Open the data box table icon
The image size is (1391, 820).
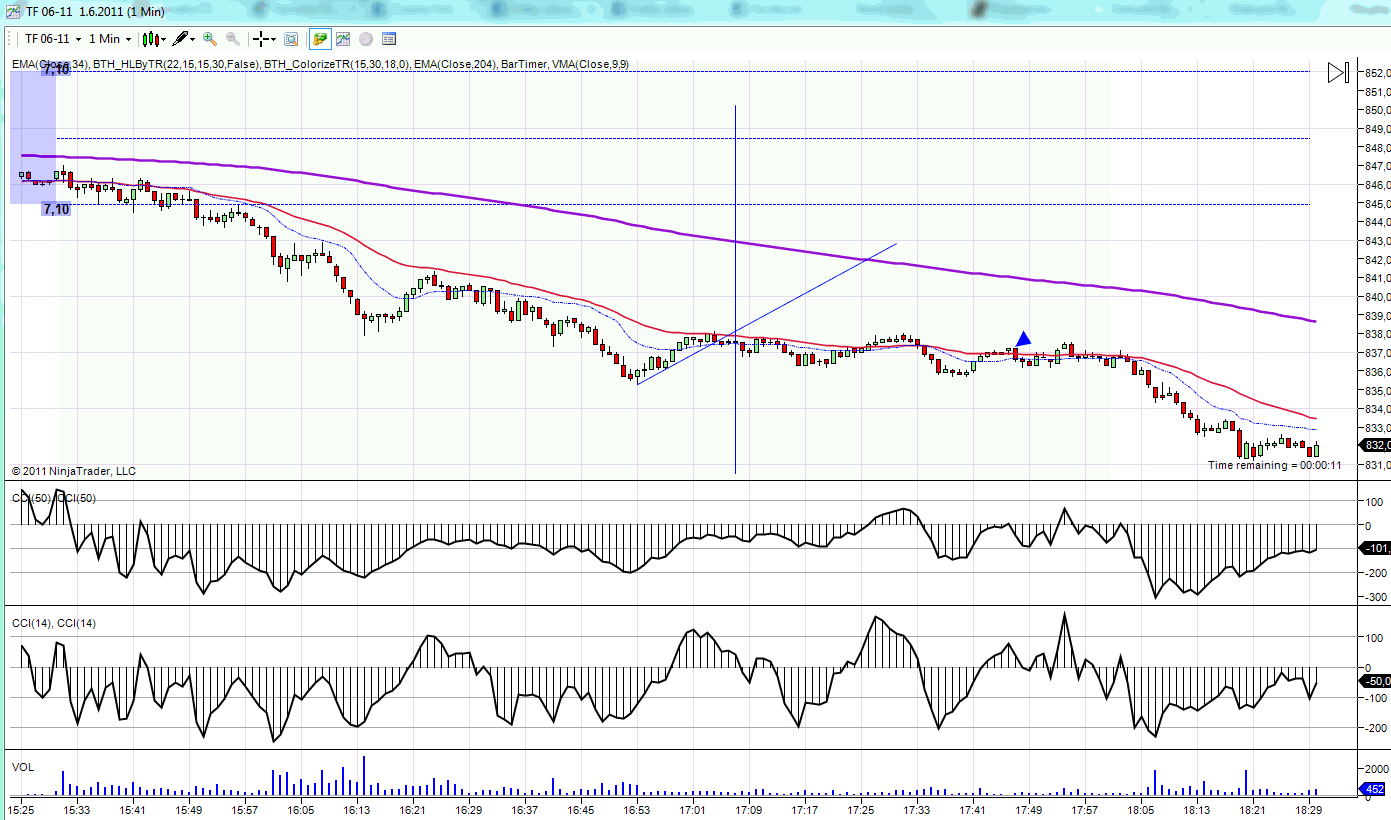(389, 39)
